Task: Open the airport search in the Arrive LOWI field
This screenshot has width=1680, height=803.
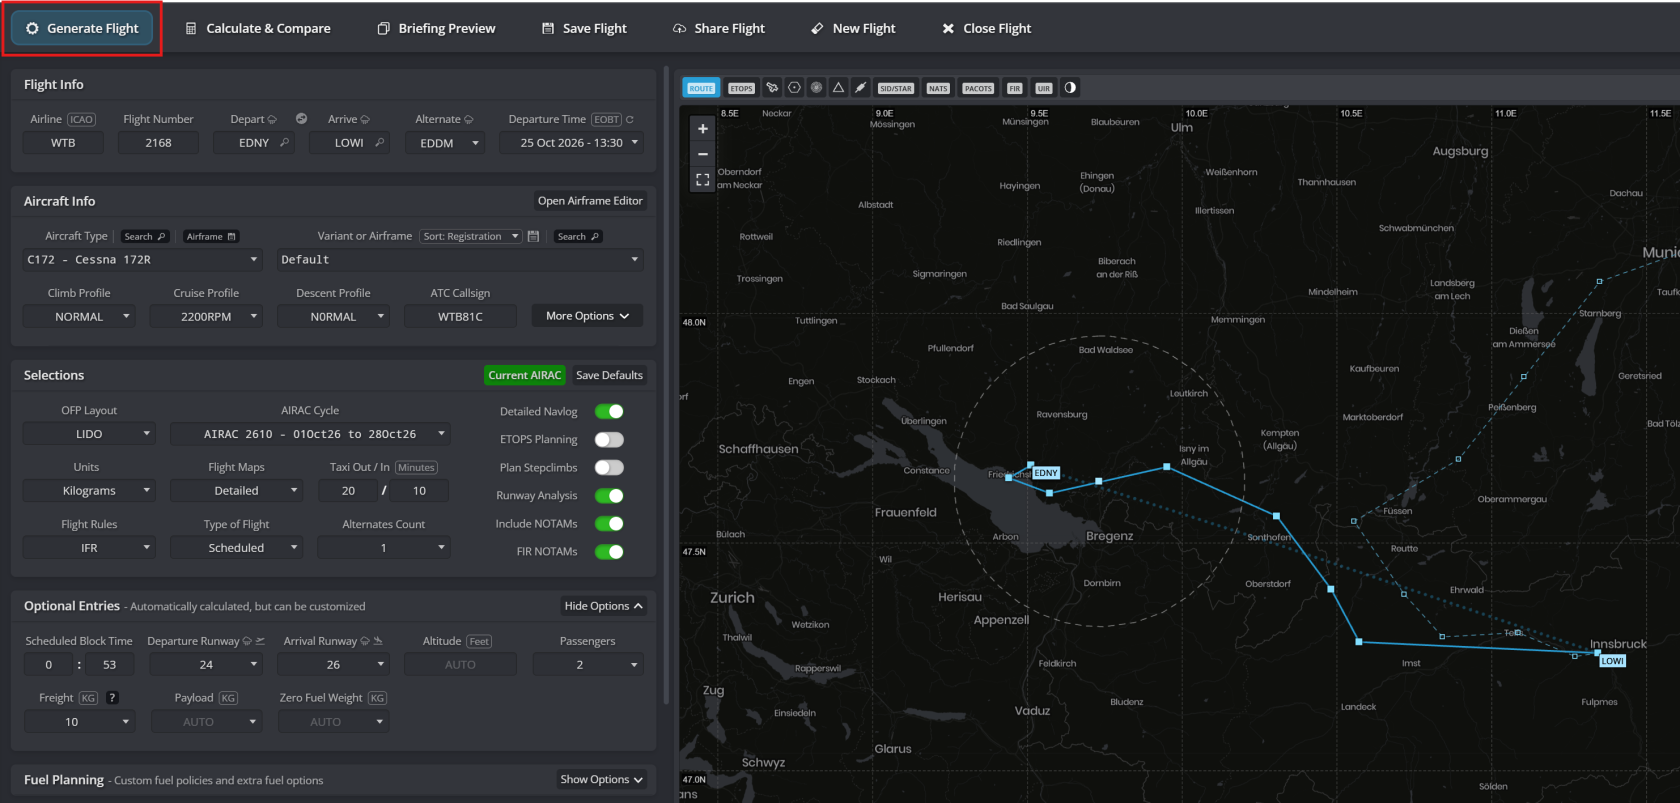Action: point(380,143)
